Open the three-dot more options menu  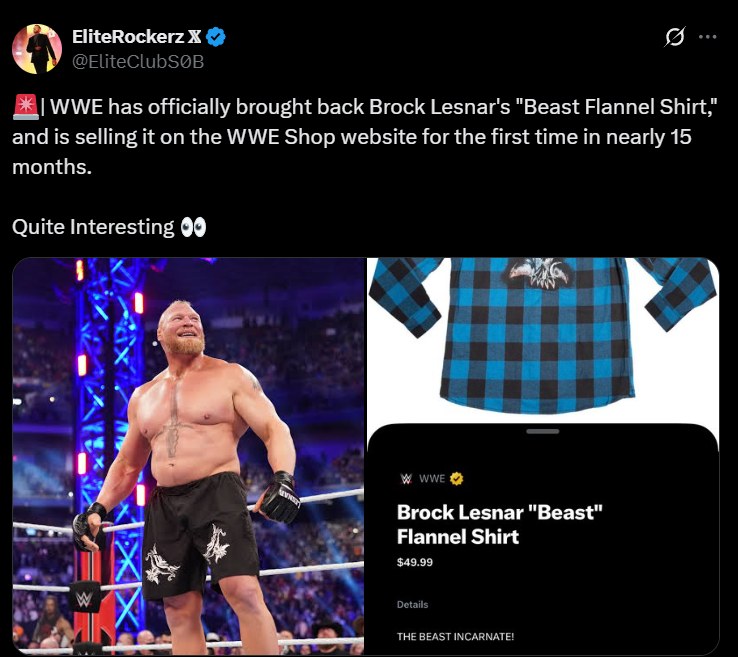coord(707,37)
